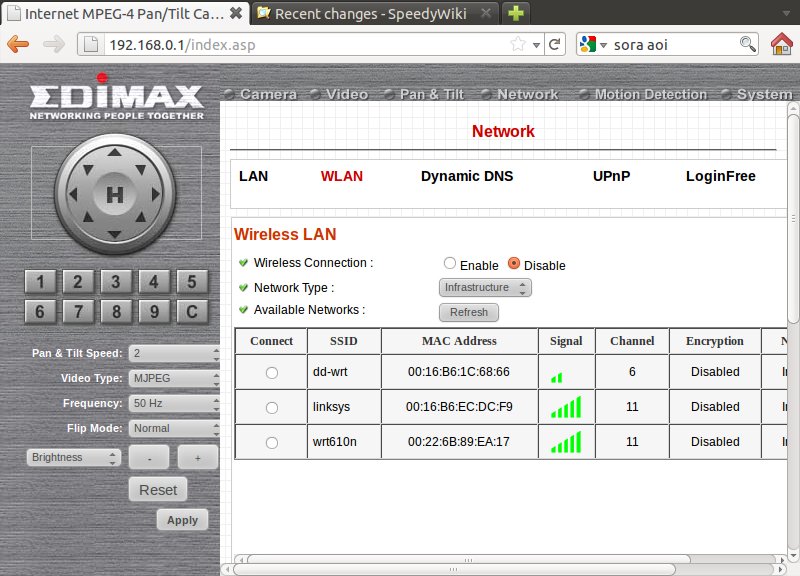The image size is (800, 576).
Task: Select preset position 5 button
Action: click(192, 282)
